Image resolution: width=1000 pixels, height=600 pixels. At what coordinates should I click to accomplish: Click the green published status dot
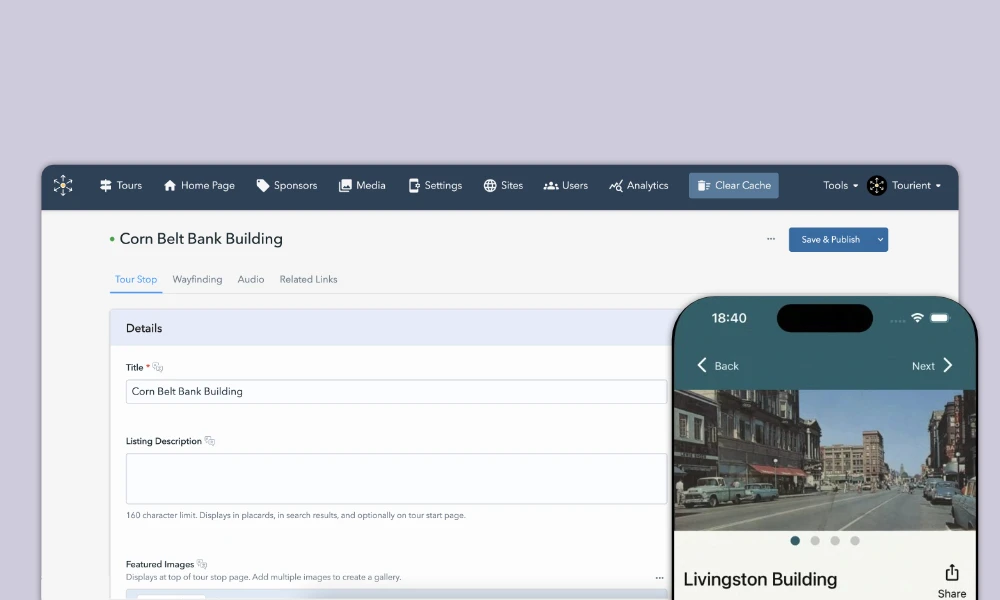pos(112,239)
